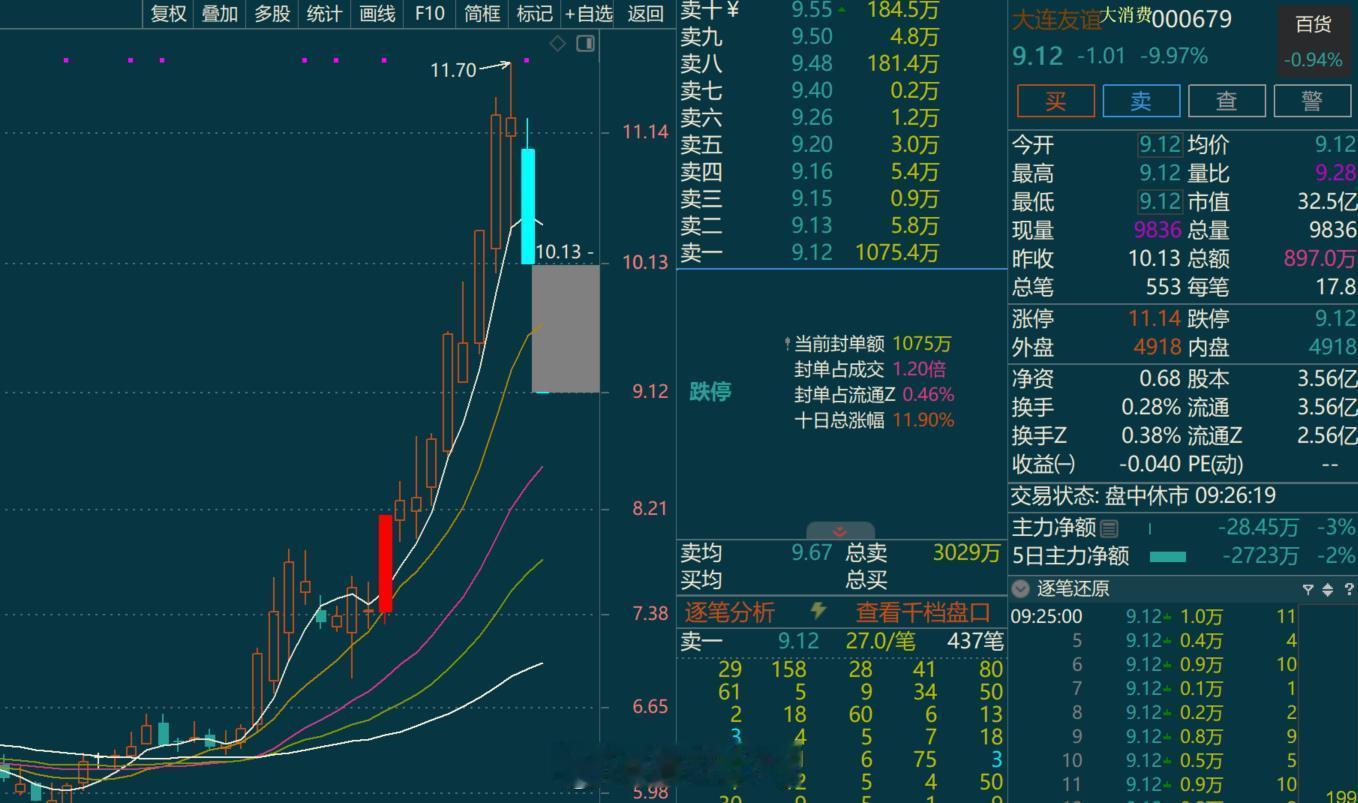Select the 画线 drawing tool
Viewport: 1358px width, 803px height.
click(x=377, y=13)
